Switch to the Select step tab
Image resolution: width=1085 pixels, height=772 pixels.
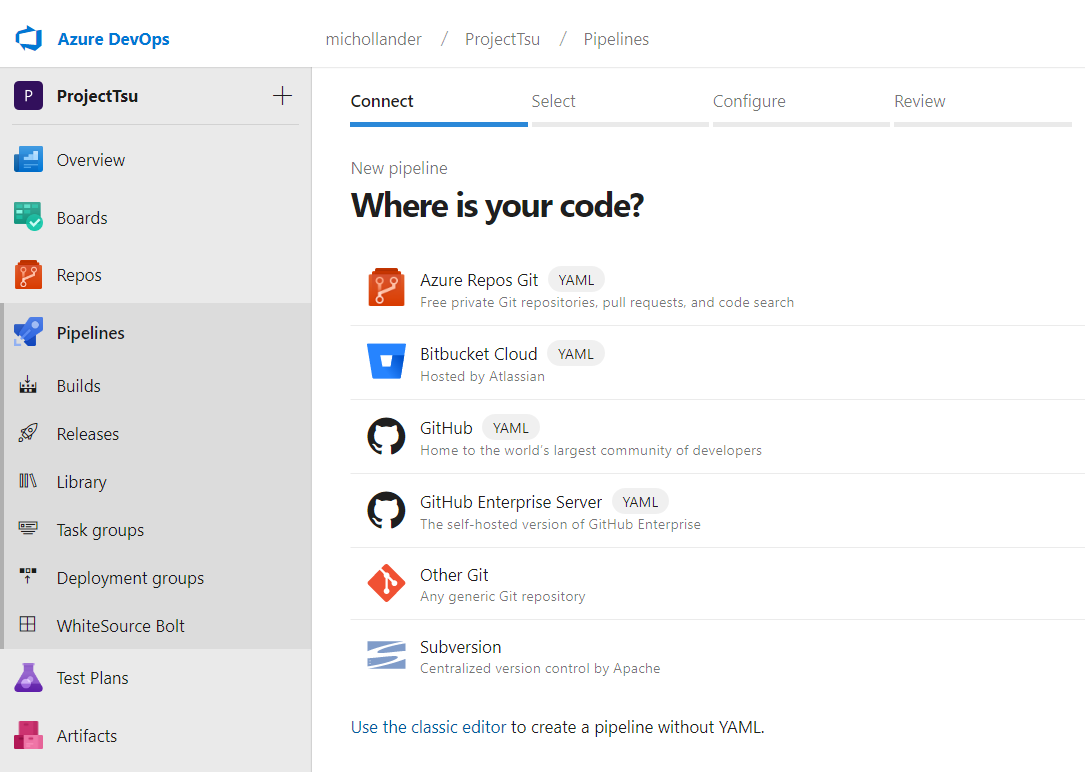pos(553,101)
